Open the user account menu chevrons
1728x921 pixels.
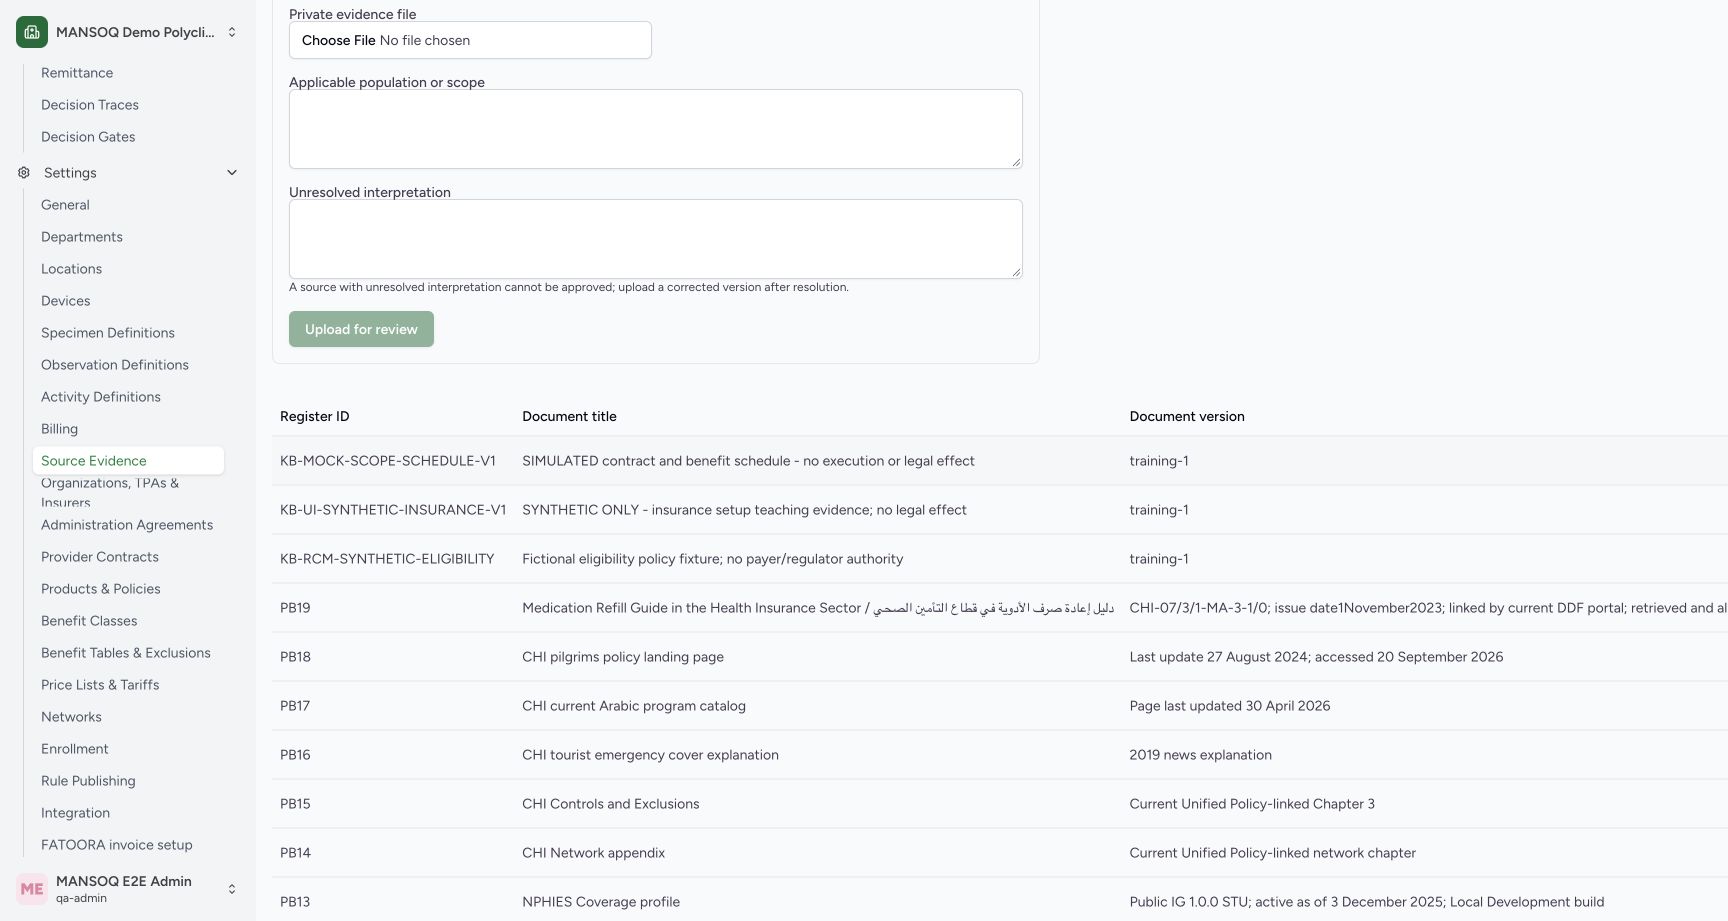pos(232,889)
